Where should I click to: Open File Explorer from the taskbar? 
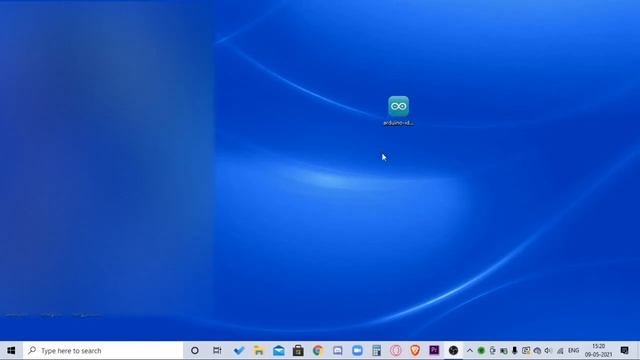(258, 350)
